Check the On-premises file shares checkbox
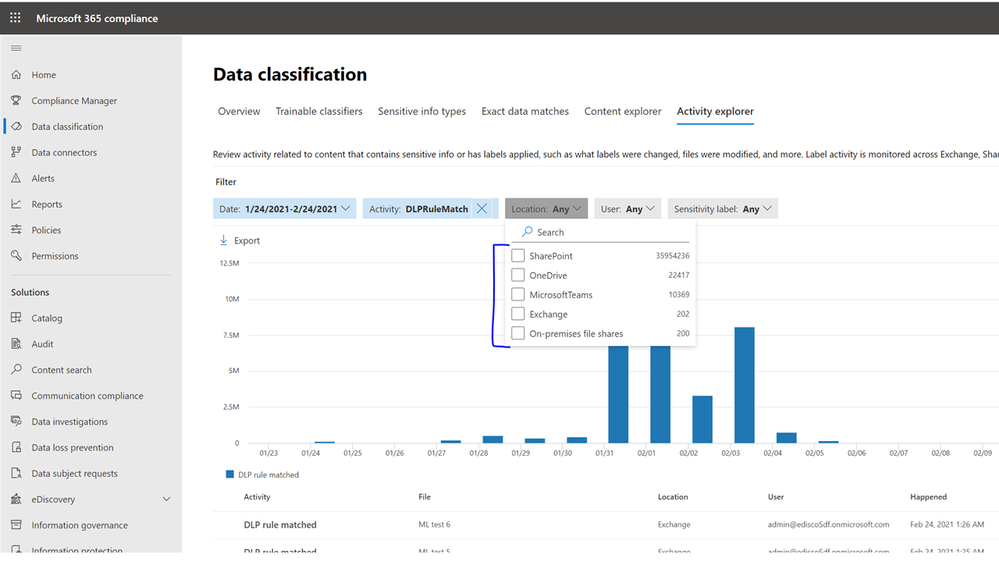This screenshot has height=562, width=999. [518, 333]
